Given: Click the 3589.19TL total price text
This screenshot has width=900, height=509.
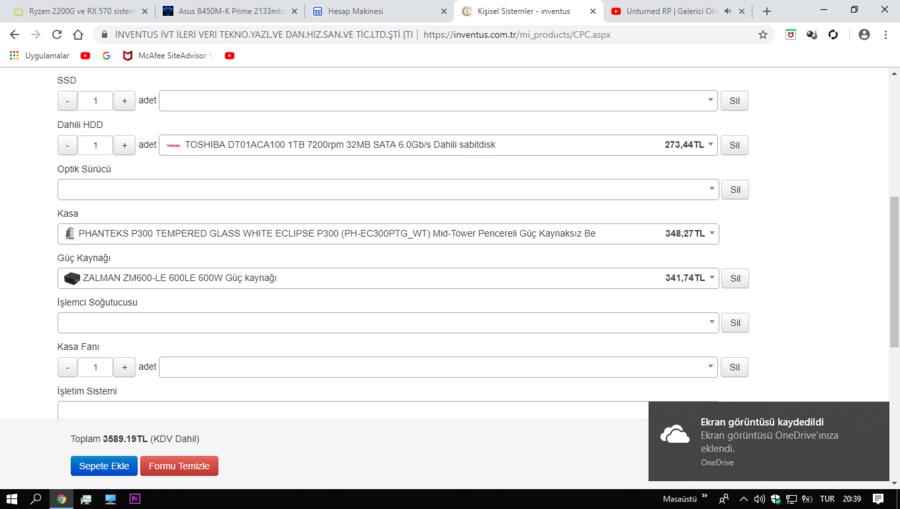Looking at the screenshot, I should [125, 438].
